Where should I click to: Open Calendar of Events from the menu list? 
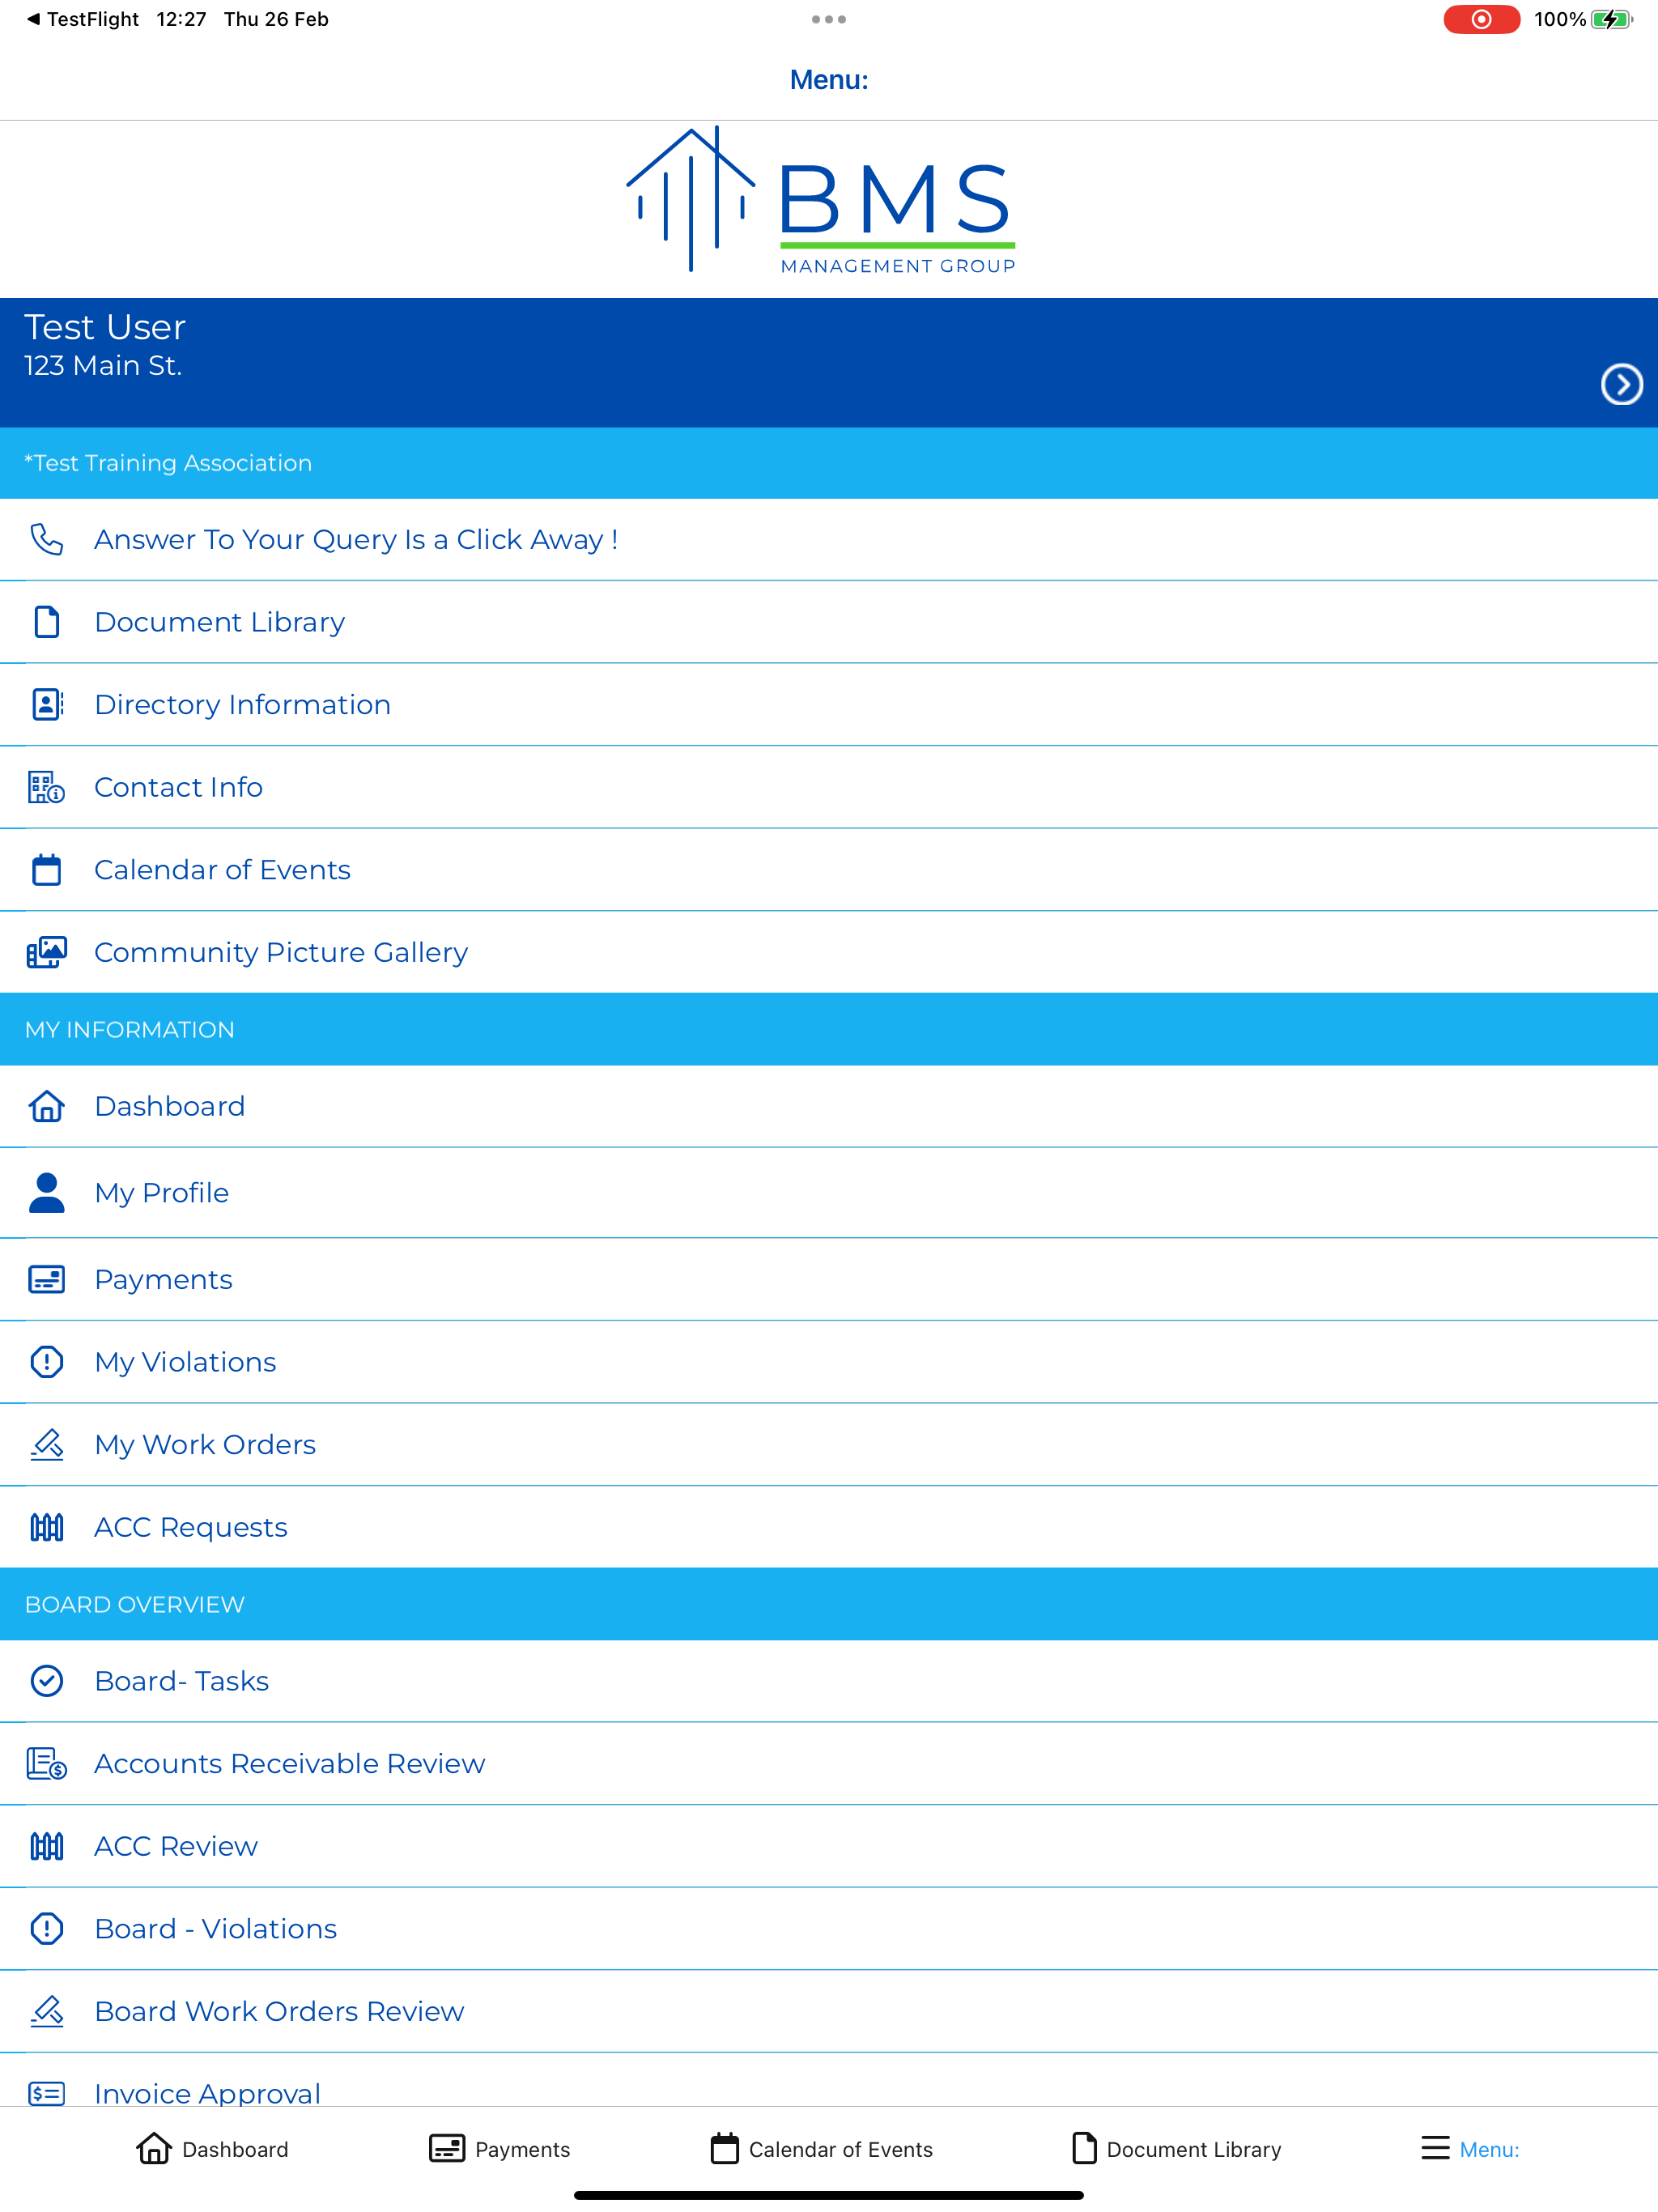829,869
